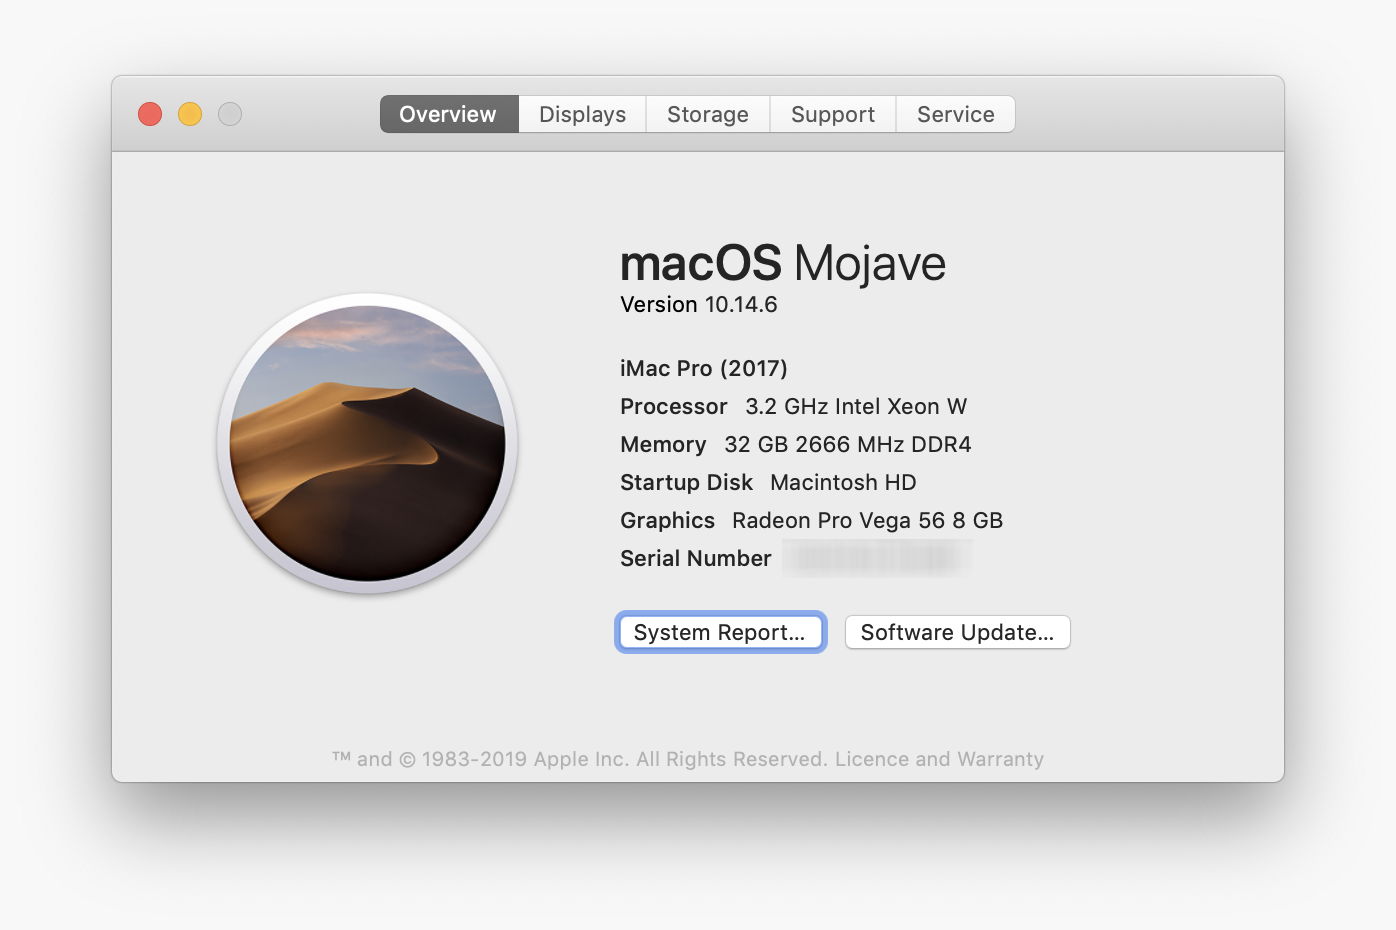The image size is (1396, 930).
Task: Click the greyed-out zoom window button
Action: click(230, 114)
